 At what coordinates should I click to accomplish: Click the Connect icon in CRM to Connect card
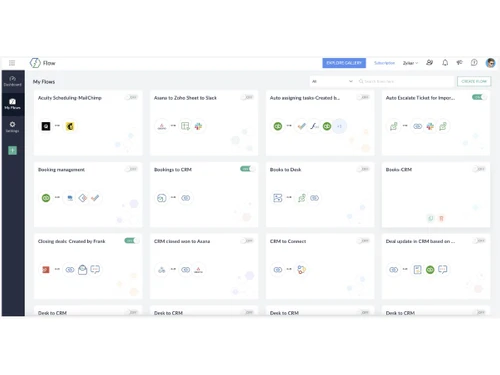click(x=301, y=269)
